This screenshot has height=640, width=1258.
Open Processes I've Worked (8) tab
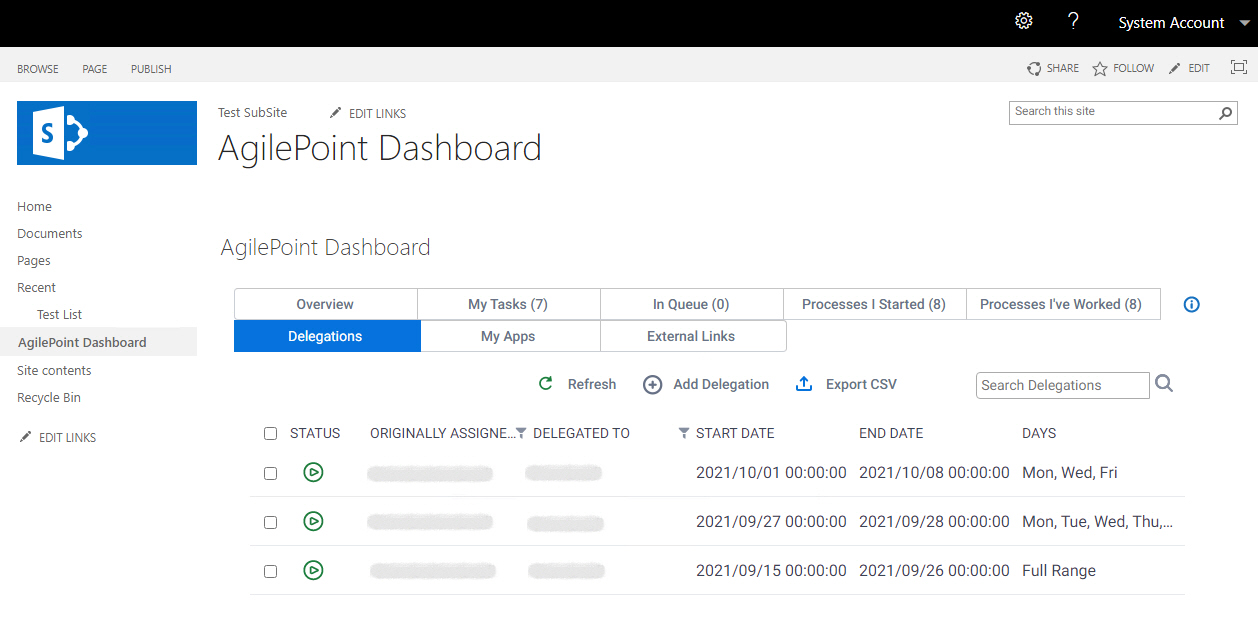pos(1061,304)
